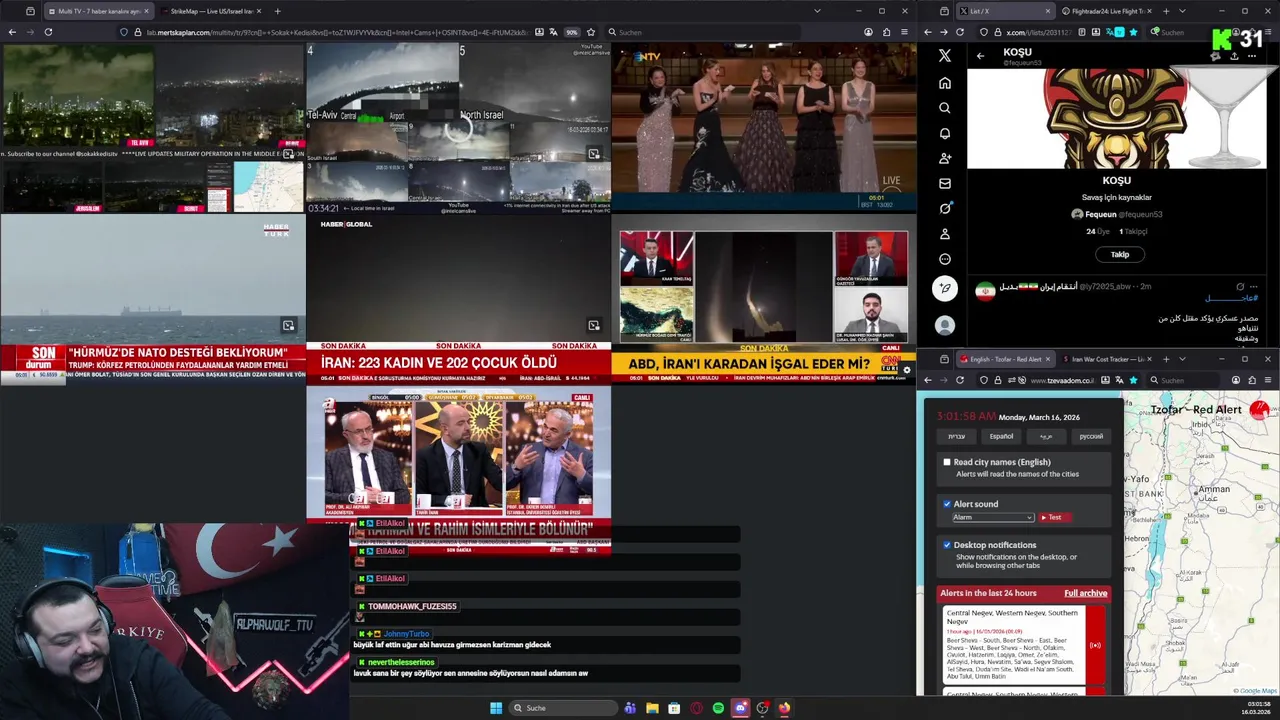Open the 24 Üye members link

coord(1098,231)
